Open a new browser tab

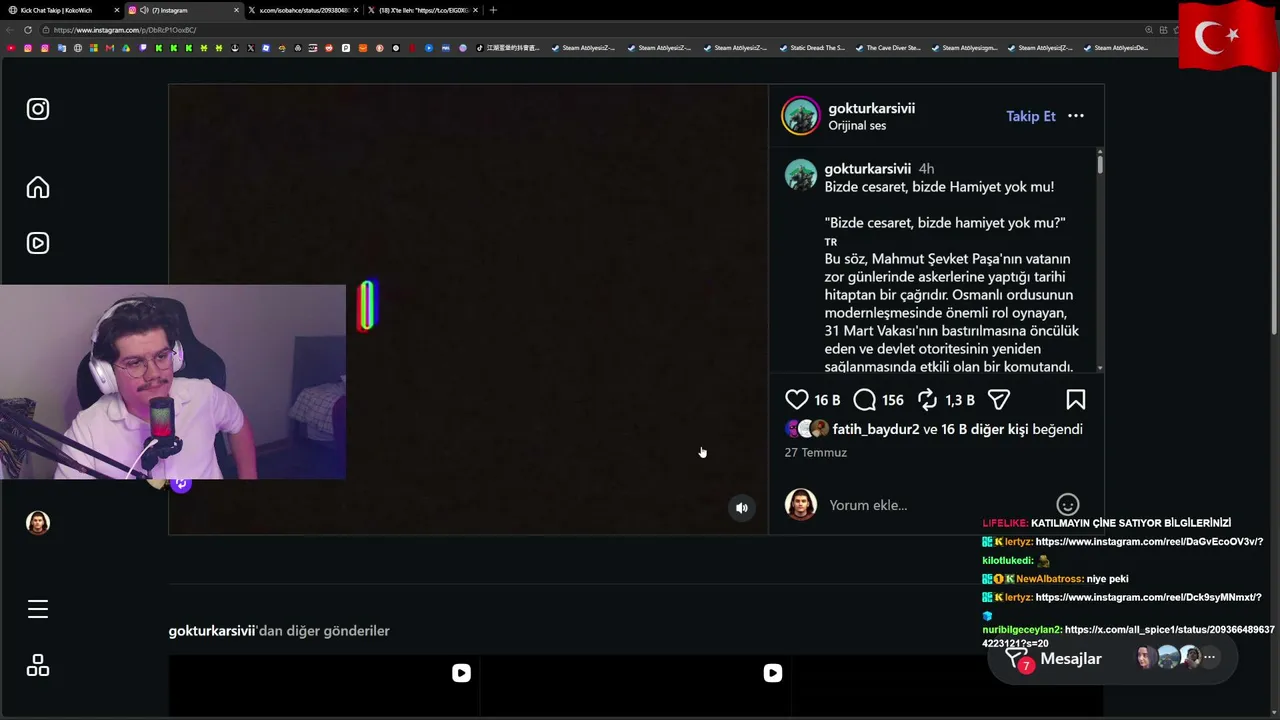[x=493, y=10]
